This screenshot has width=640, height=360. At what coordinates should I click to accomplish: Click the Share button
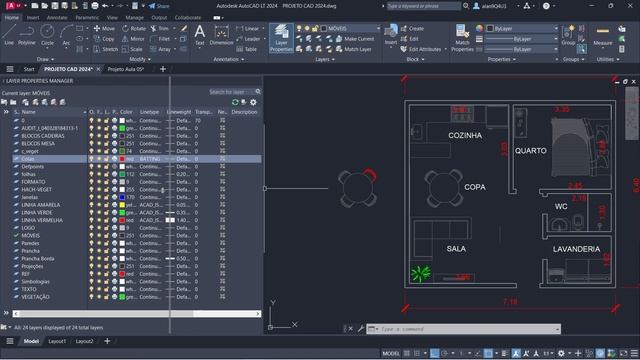coord(159,6)
